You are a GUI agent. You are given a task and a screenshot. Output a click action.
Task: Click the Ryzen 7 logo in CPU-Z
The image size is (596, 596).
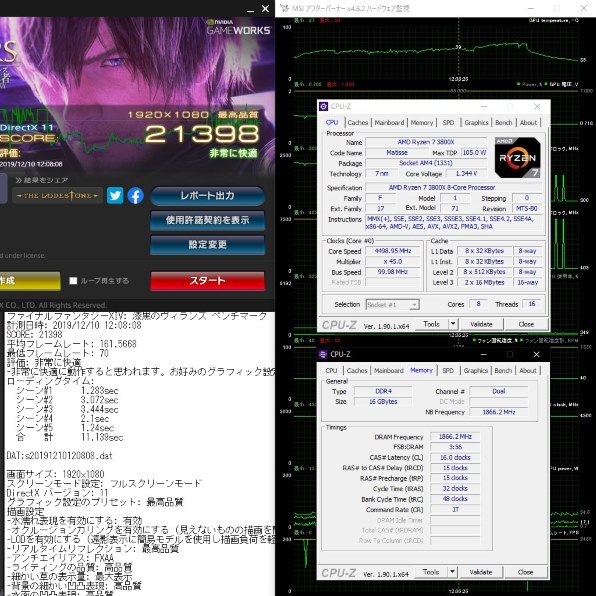[x=517, y=158]
